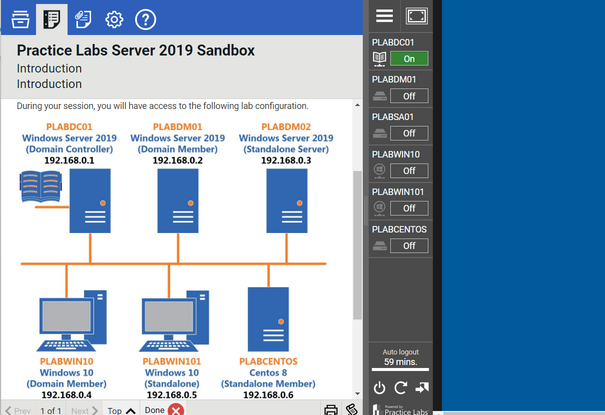Screen dimensions: 605x415
Task: Click the power icon below Auto logout
Action: [x=380, y=388]
